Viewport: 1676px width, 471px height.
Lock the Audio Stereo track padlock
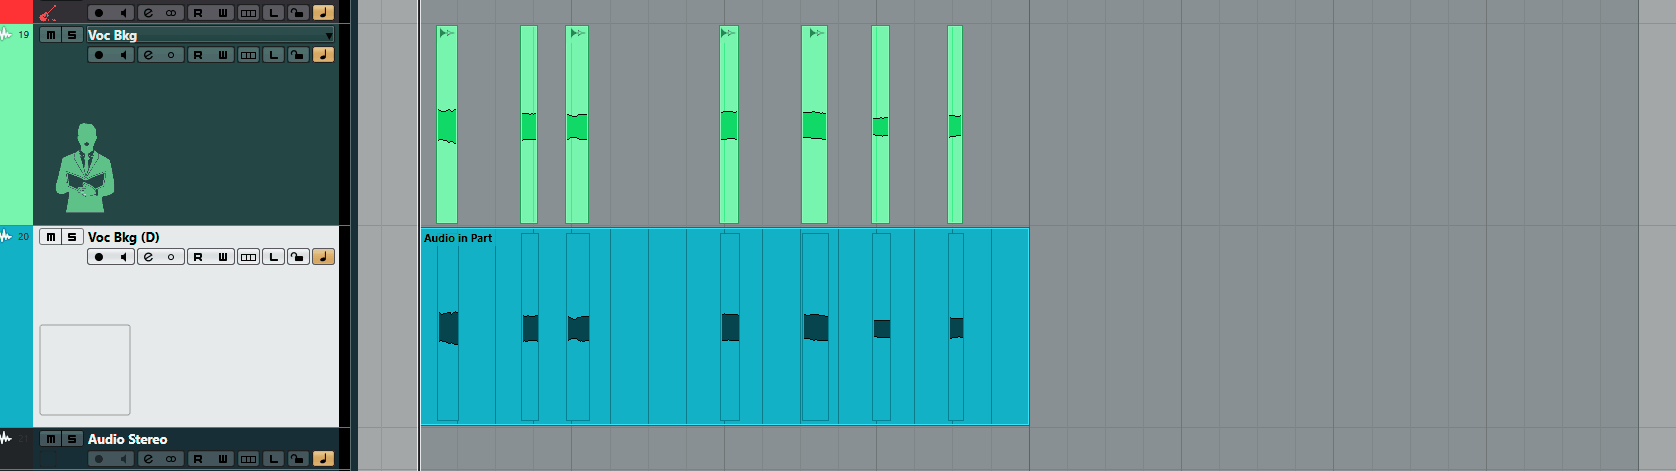point(298,459)
